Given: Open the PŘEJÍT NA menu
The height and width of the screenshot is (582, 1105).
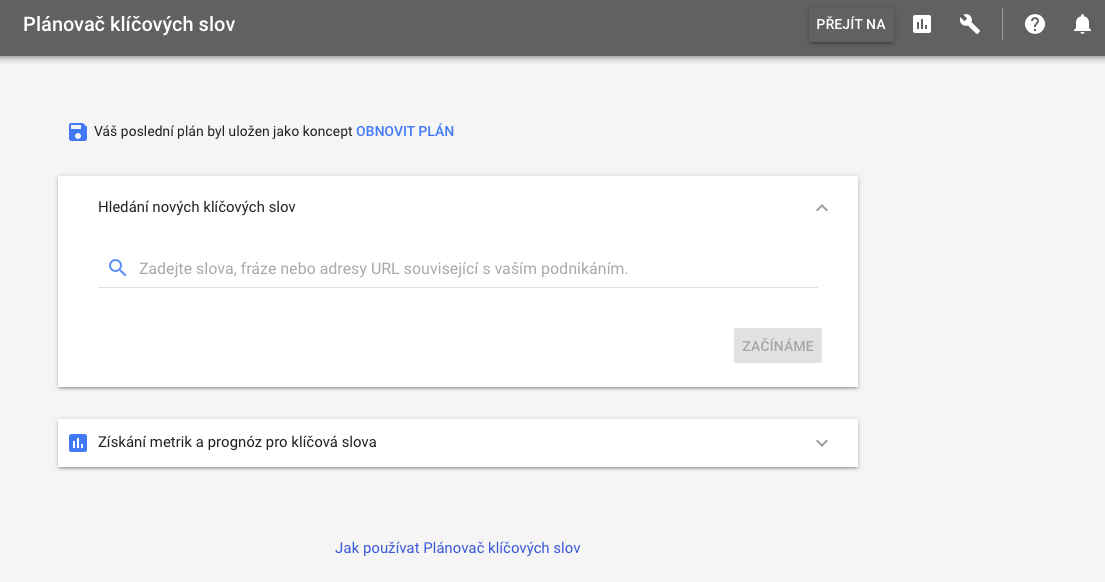Looking at the screenshot, I should click(851, 25).
